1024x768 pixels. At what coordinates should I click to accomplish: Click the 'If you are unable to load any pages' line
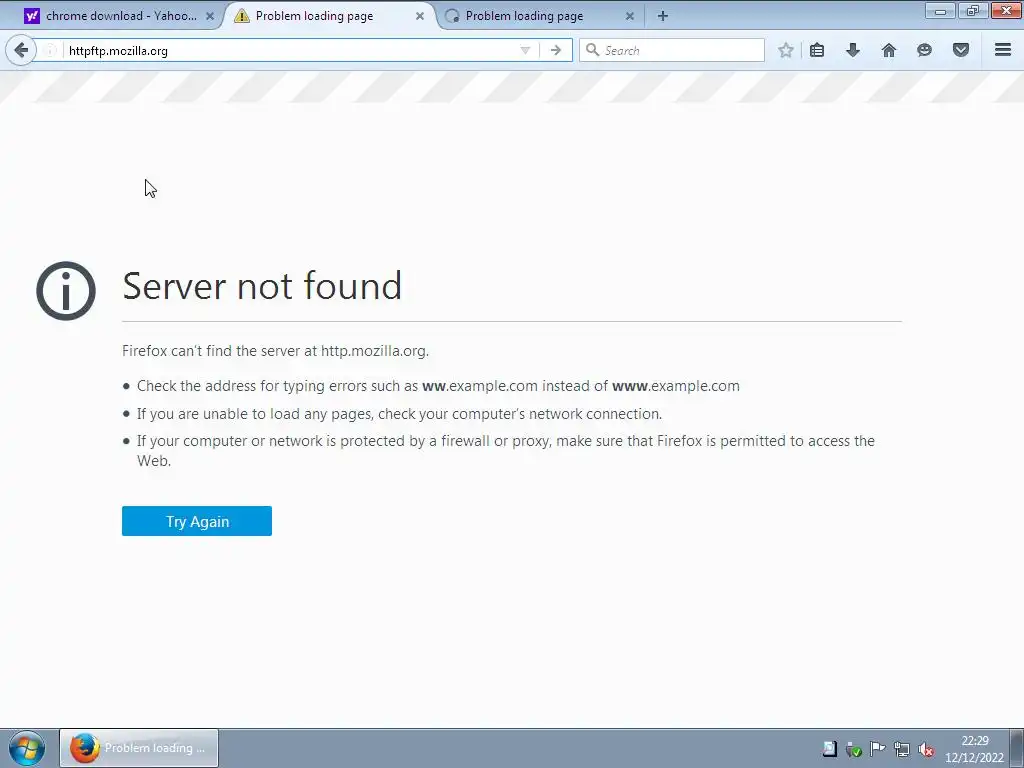(399, 414)
